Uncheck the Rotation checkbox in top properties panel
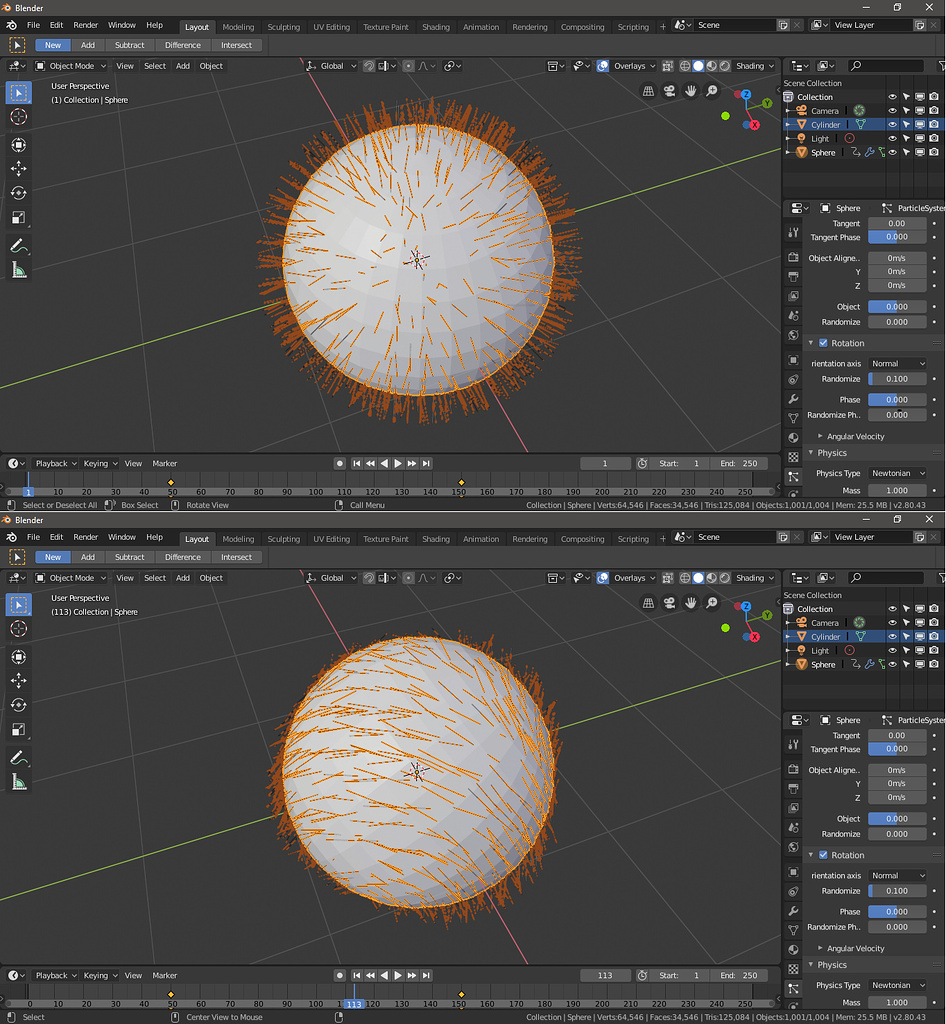This screenshot has width=946, height=1024. click(823, 343)
